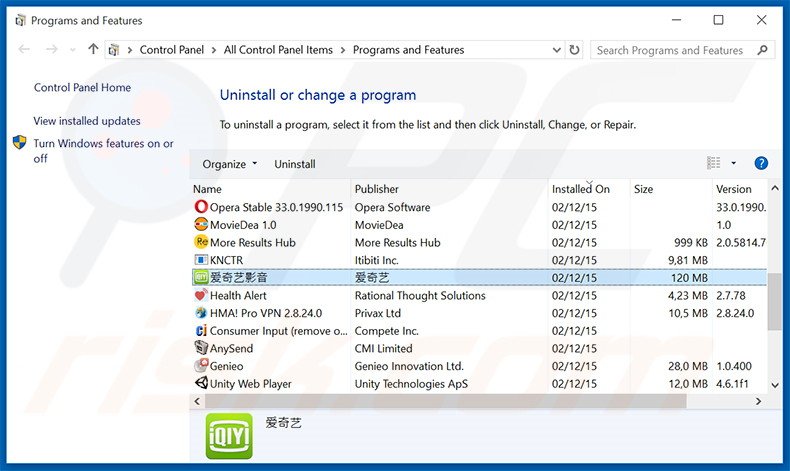Click the KNCTR program icon
790x471 pixels.
tap(201, 260)
